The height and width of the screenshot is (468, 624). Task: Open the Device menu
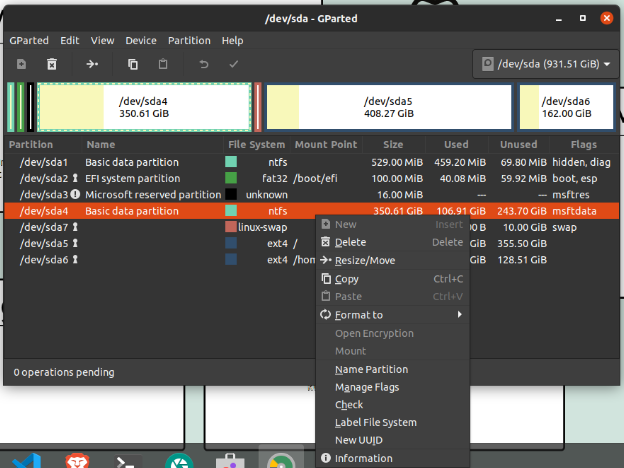(x=141, y=41)
